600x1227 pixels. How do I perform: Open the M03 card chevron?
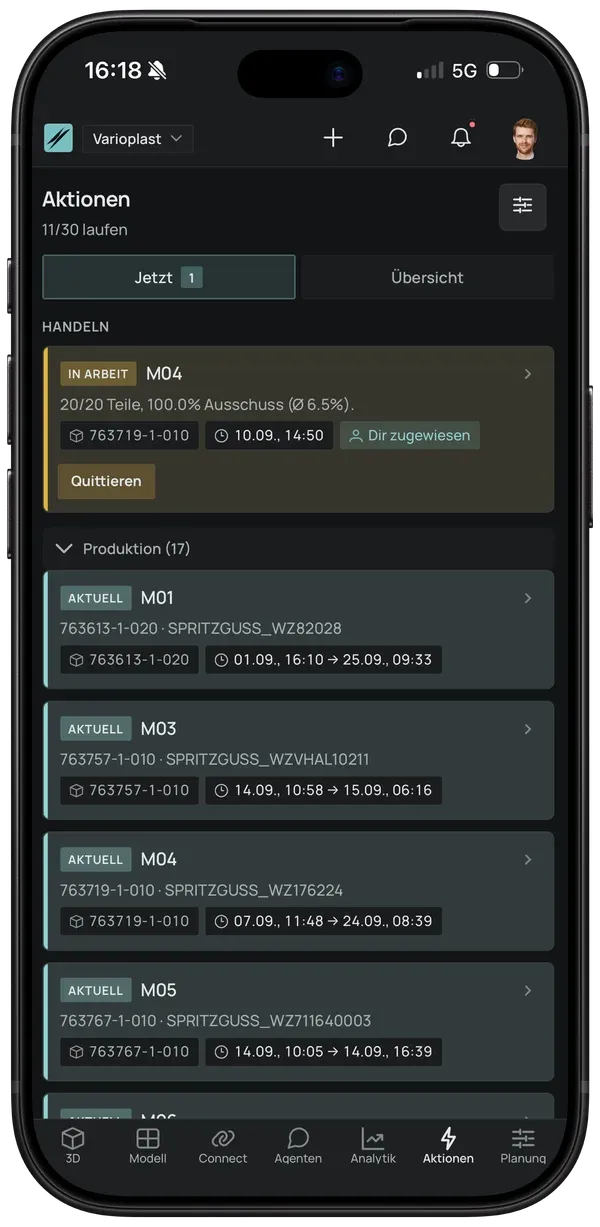click(528, 729)
